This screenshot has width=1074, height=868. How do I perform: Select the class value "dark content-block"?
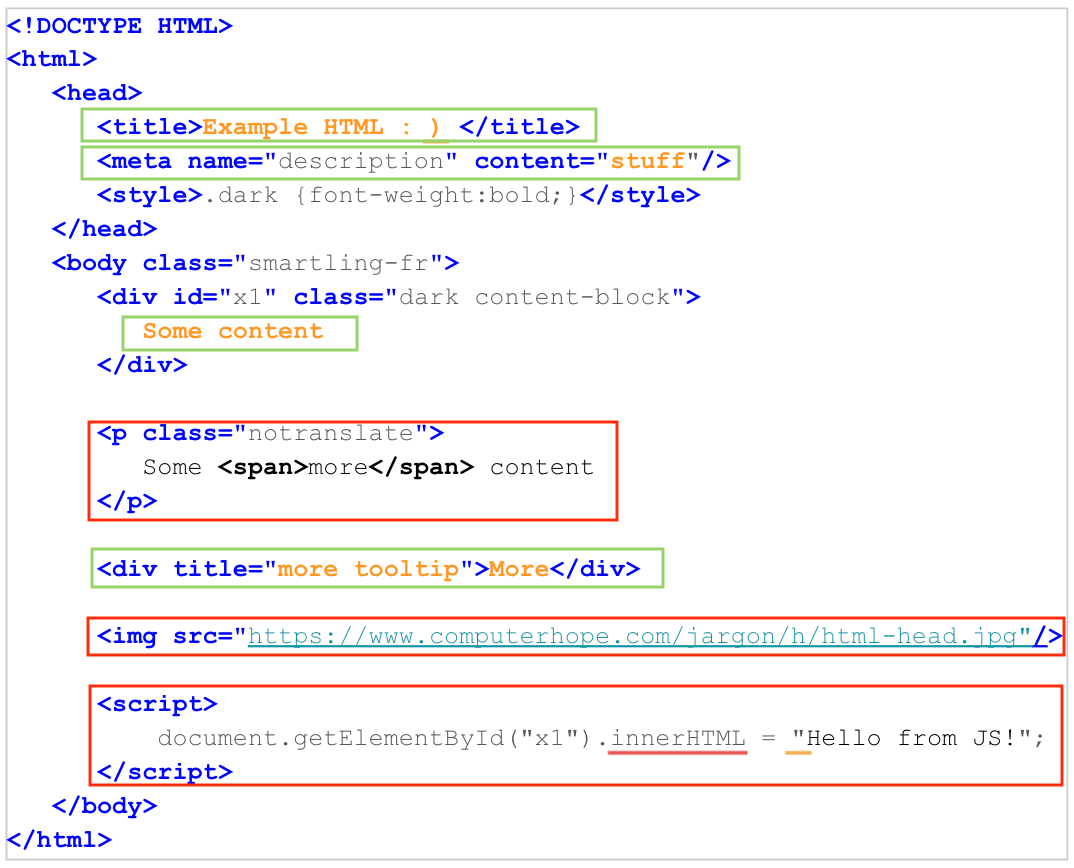tap(535, 297)
